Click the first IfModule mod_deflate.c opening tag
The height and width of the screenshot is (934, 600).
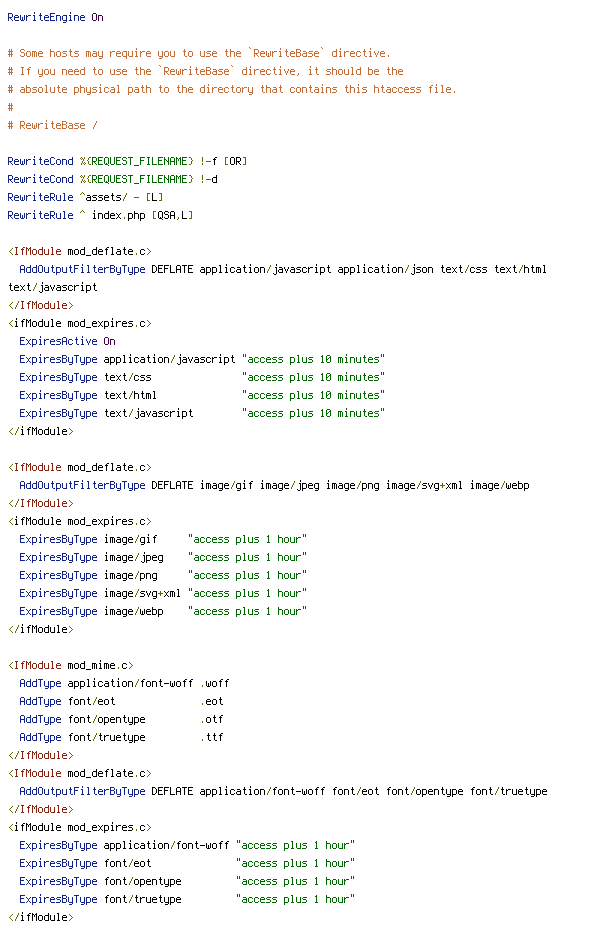pyautogui.click(x=80, y=251)
